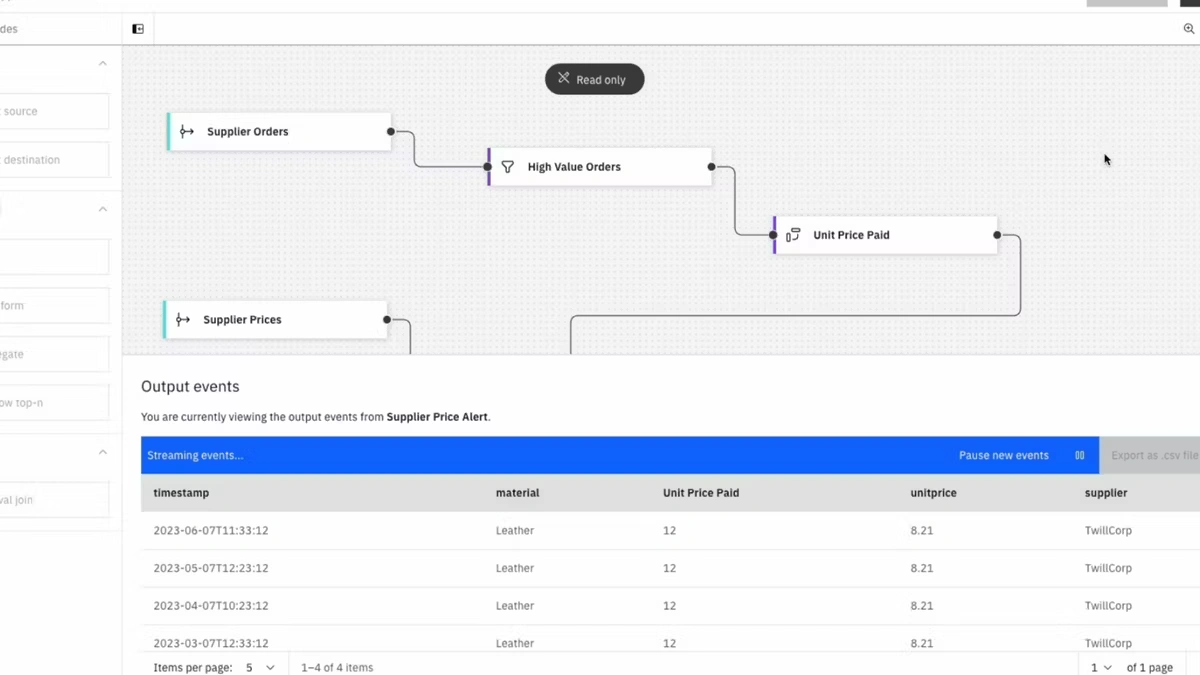Toggle the side panel collapse icon
The height and width of the screenshot is (675, 1200).
pyautogui.click(x=138, y=29)
